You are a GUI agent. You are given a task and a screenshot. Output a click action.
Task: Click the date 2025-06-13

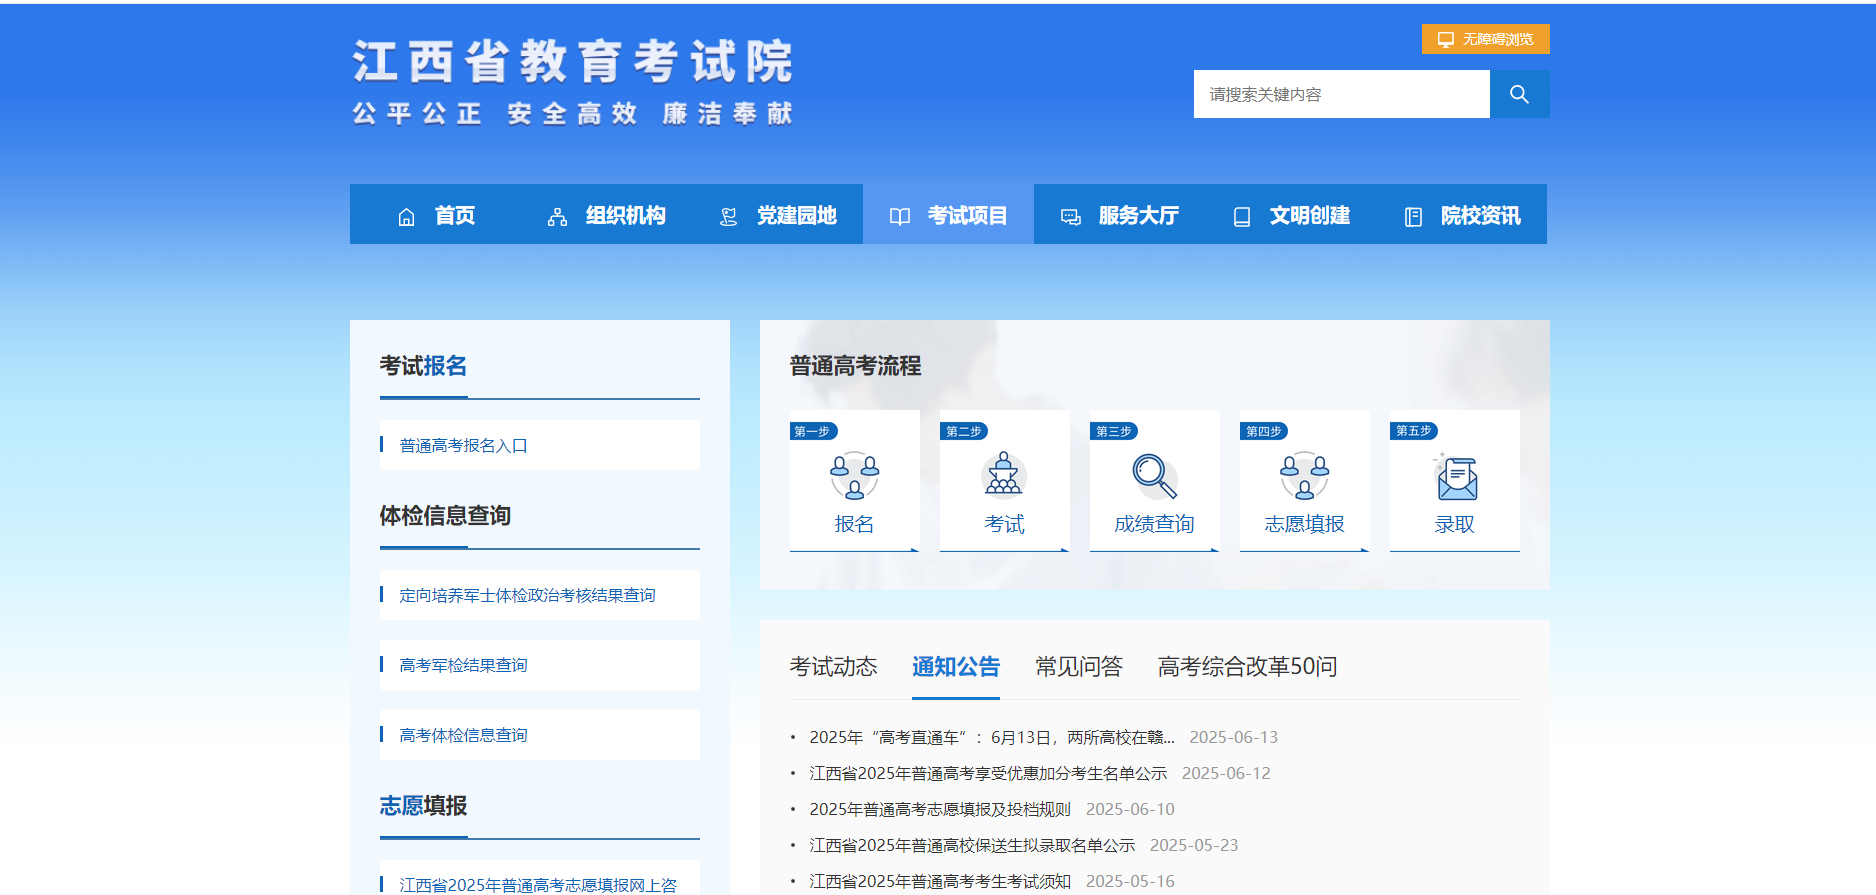(1233, 737)
